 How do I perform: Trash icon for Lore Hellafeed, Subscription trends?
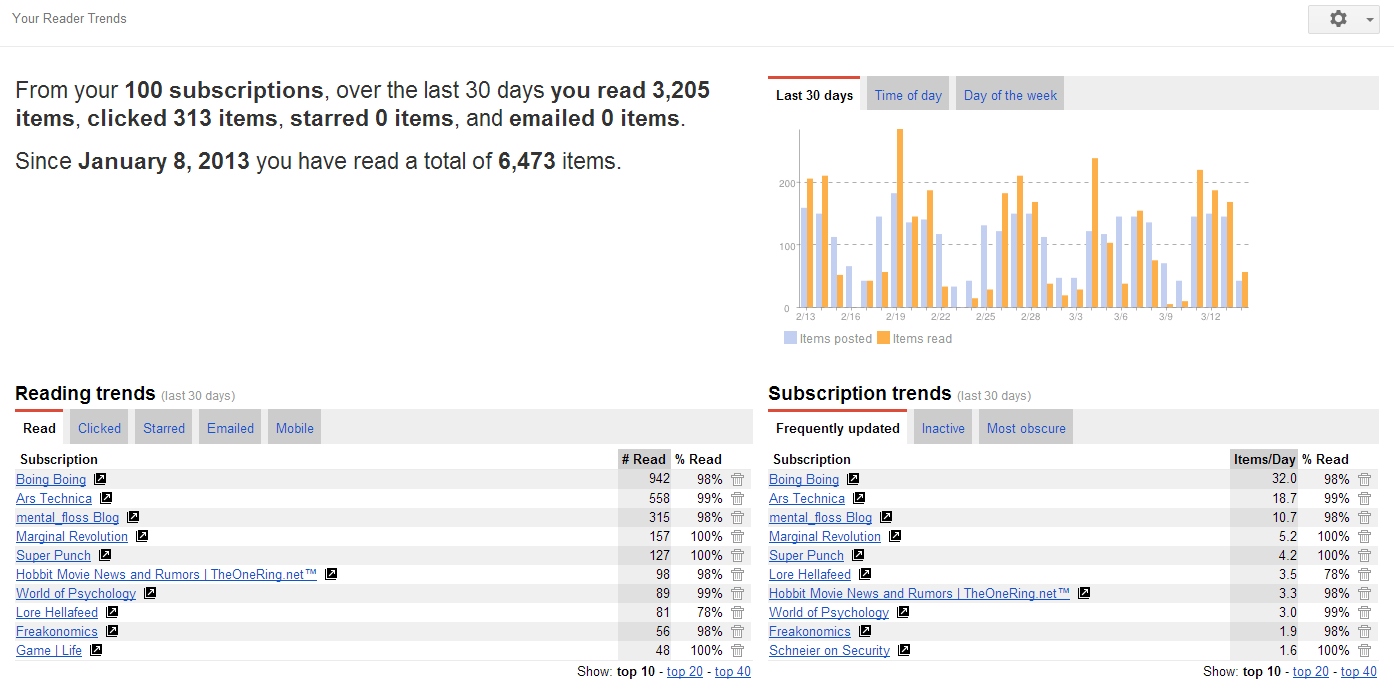(1364, 575)
